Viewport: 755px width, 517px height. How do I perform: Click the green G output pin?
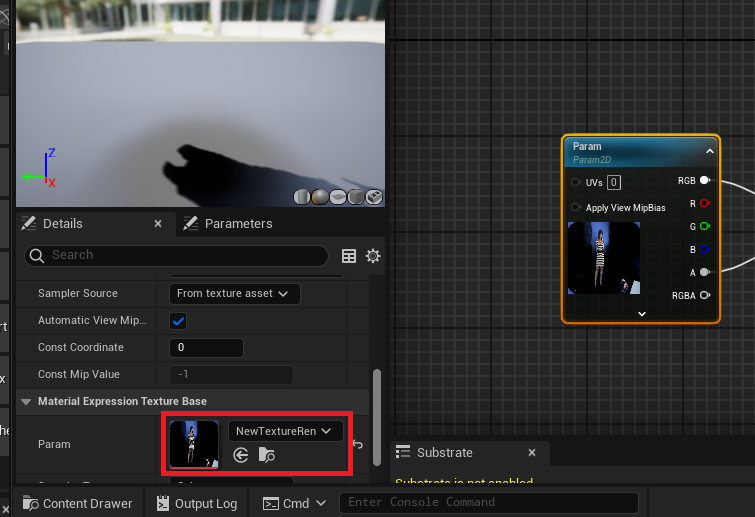(x=705, y=226)
